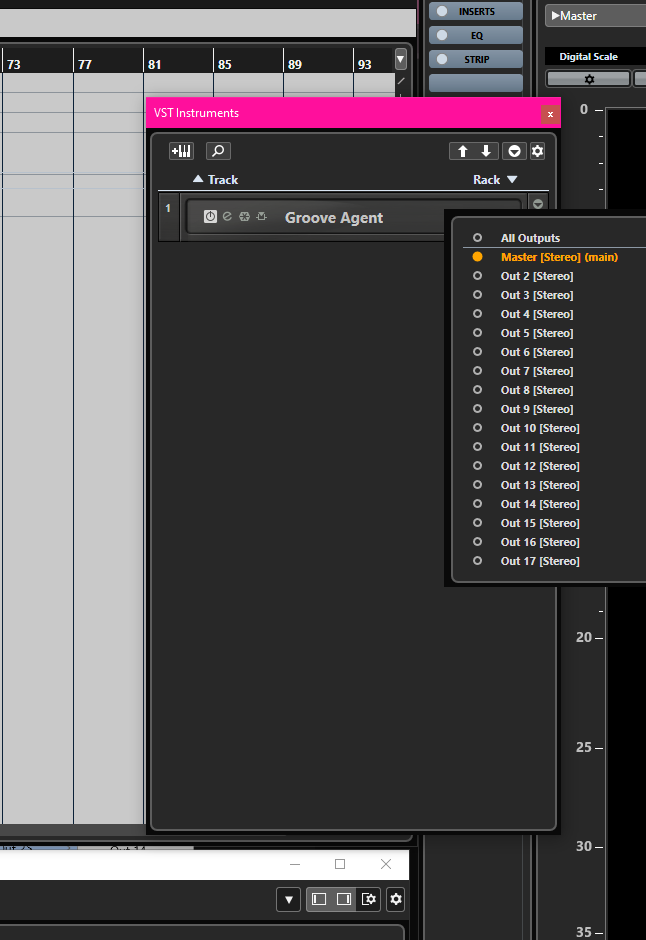Toggle left zone visibility icon
Image resolution: width=646 pixels, height=940 pixels.
point(319,899)
